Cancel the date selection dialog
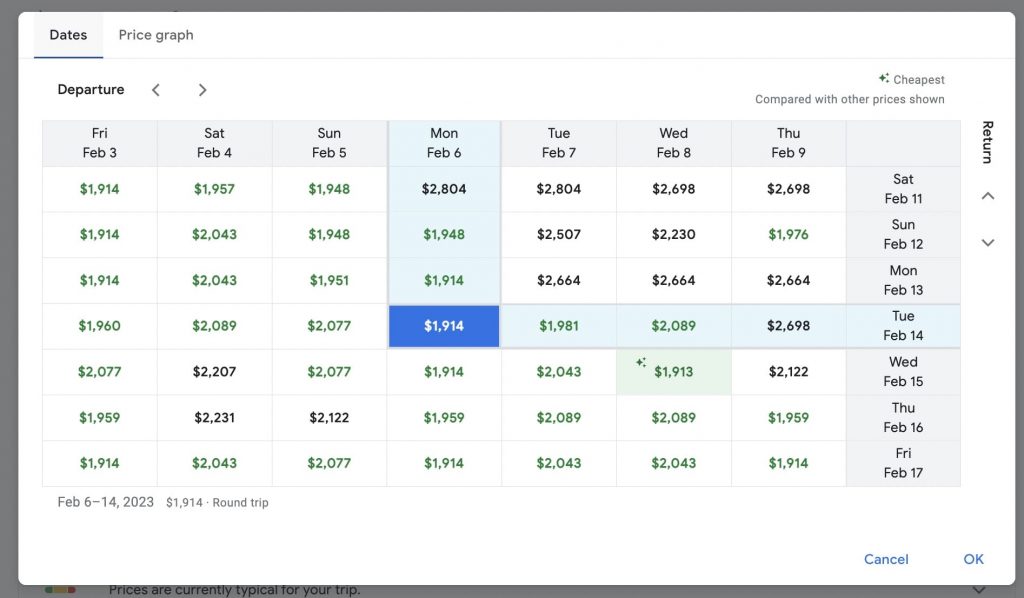Image resolution: width=1024 pixels, height=598 pixels. [886, 559]
